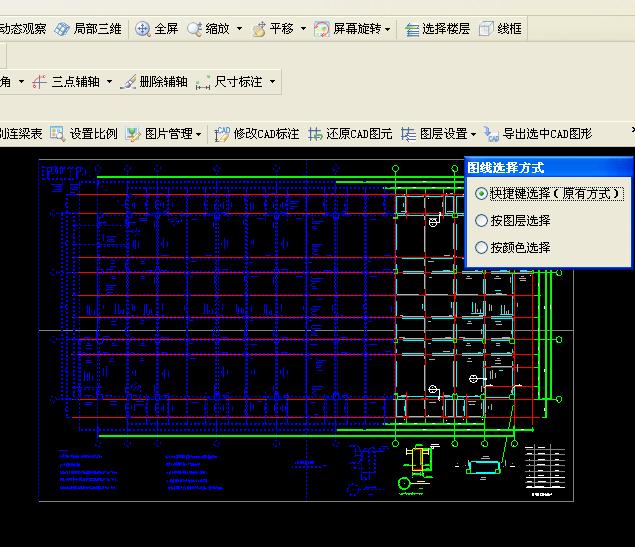
Task: Click the white schedule table in the drawing
Action: tap(545, 466)
